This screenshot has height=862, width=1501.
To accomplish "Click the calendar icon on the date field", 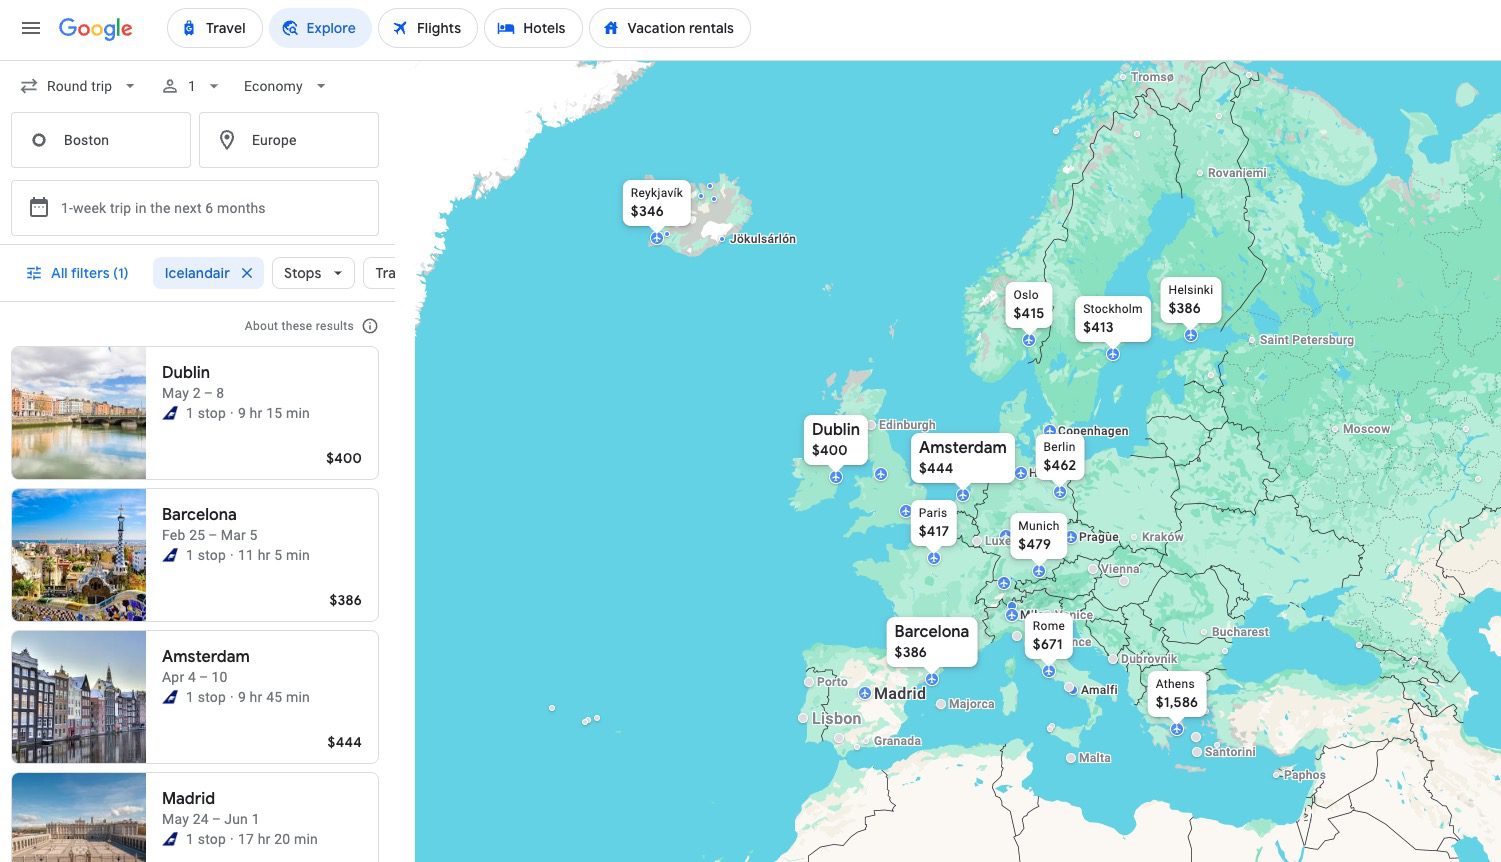I will click(x=39, y=207).
